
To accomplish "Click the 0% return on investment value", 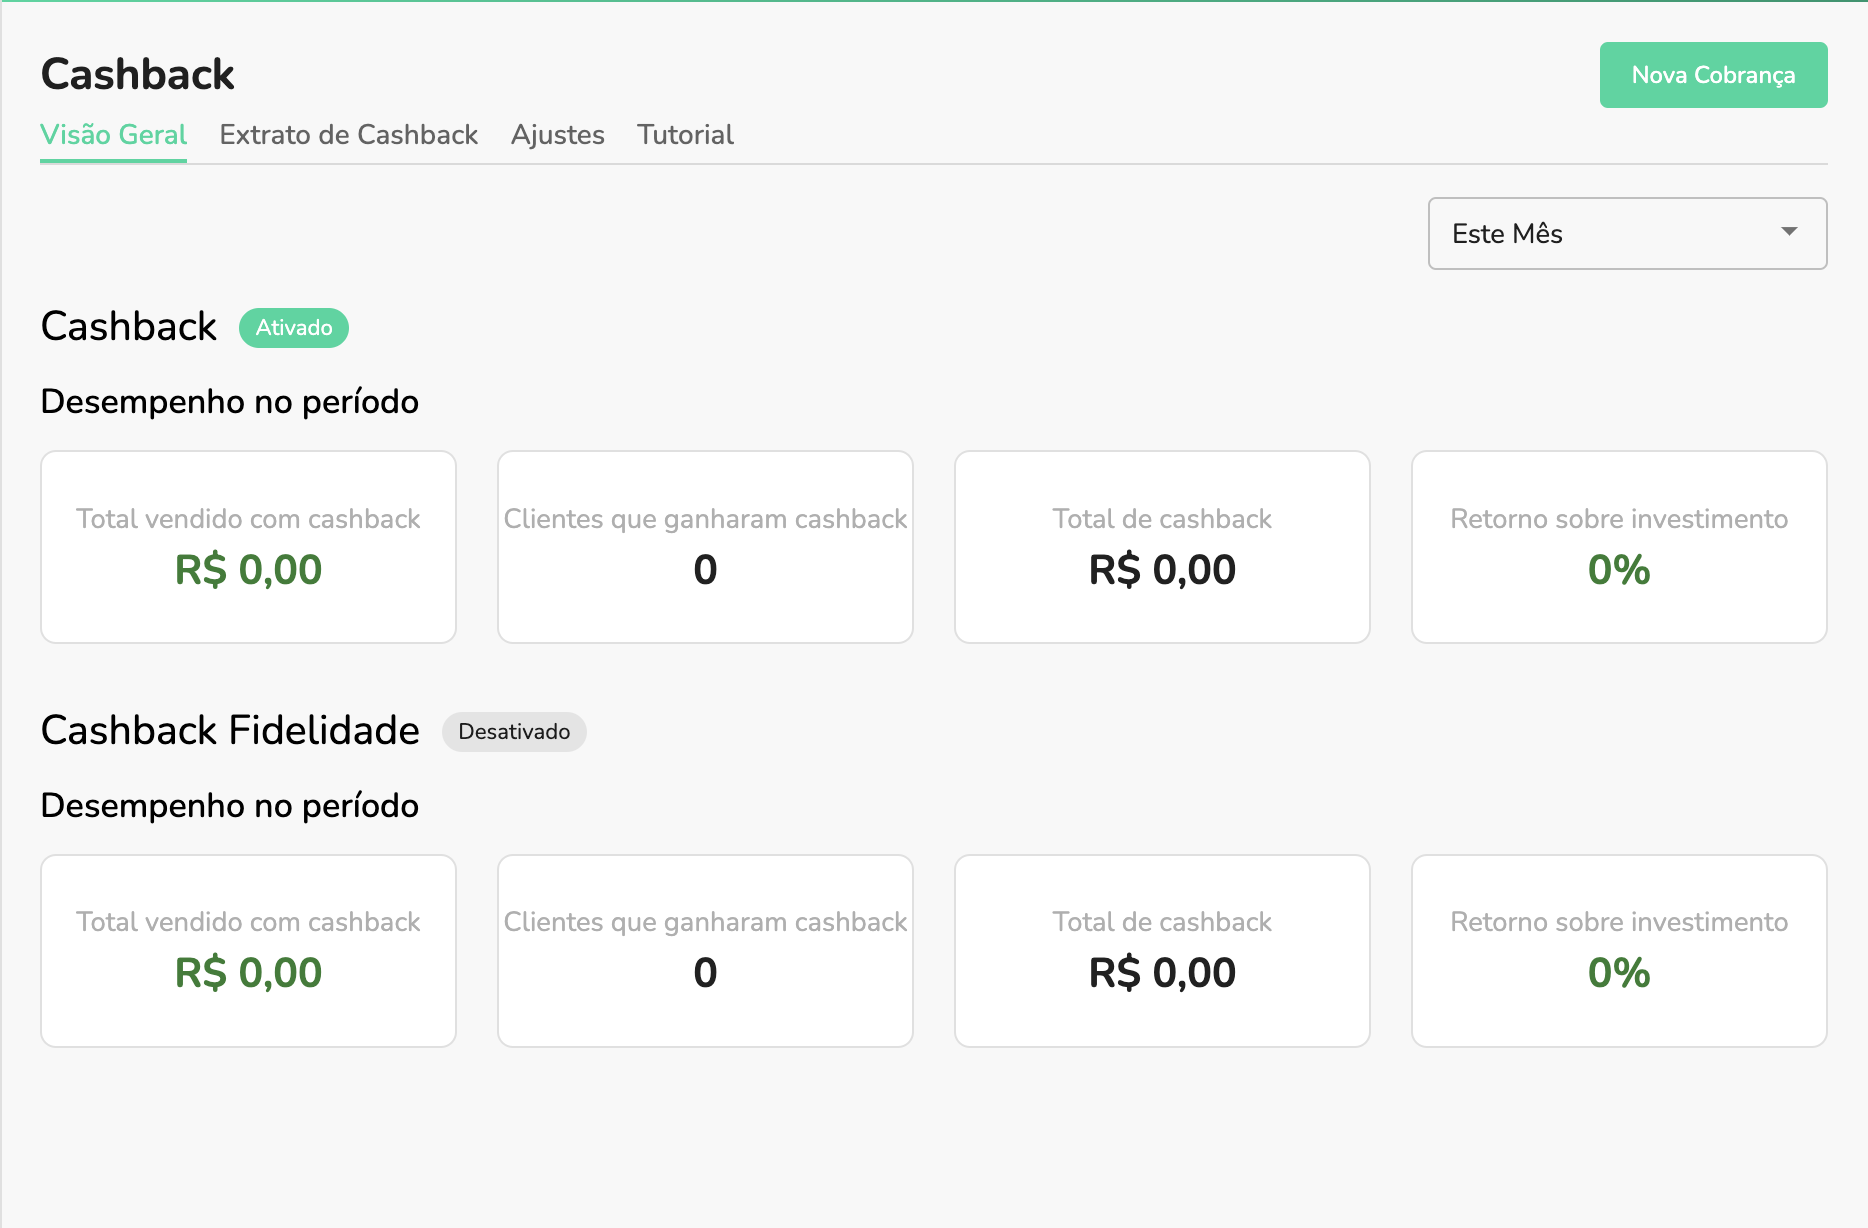I will (x=1618, y=570).
